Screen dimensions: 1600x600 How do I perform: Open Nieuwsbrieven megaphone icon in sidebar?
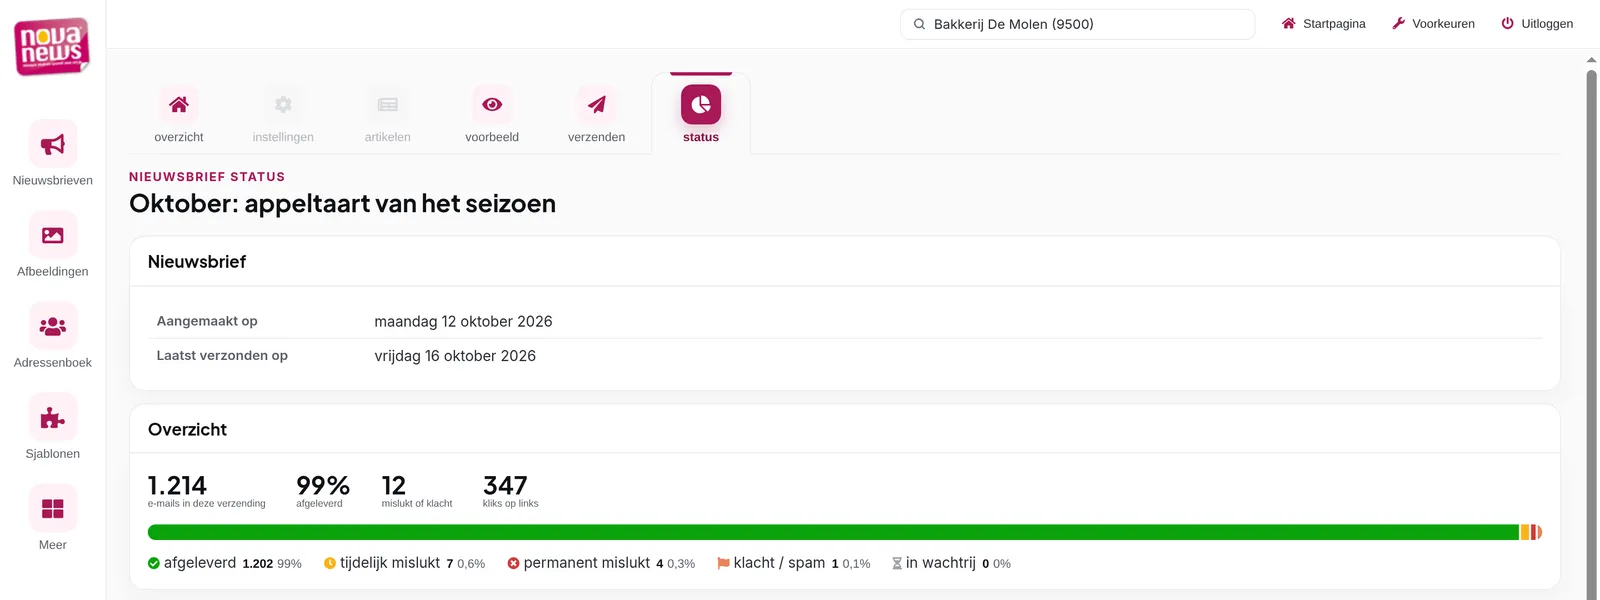tap(53, 144)
